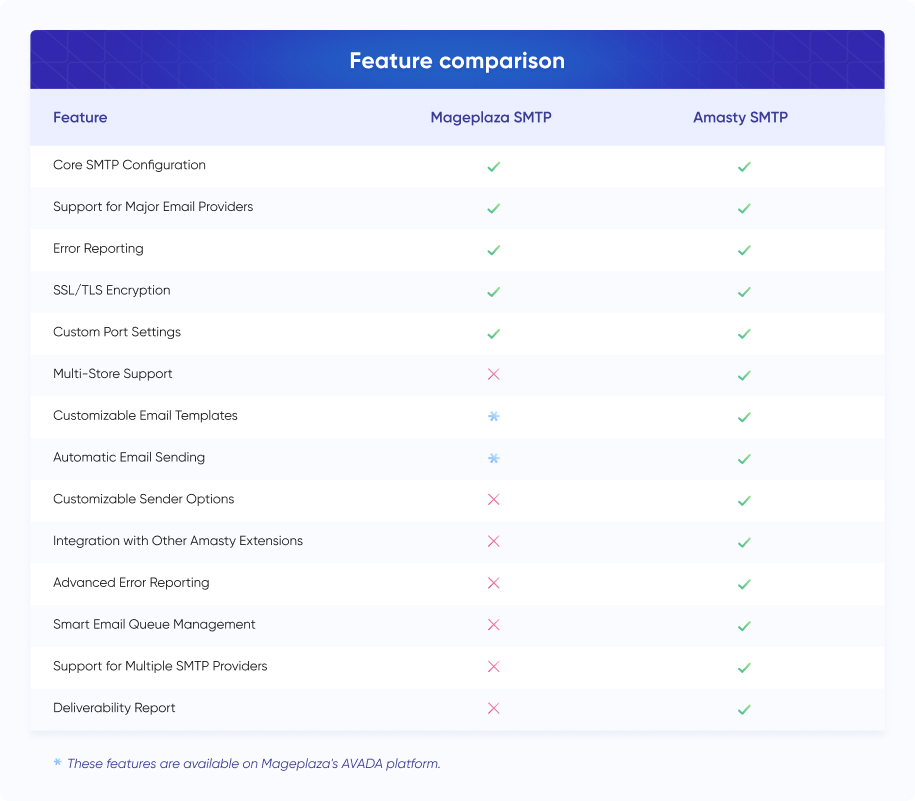Click Amasty checkmark for Error Reporting
Image resolution: width=915 pixels, height=801 pixels.
744,250
